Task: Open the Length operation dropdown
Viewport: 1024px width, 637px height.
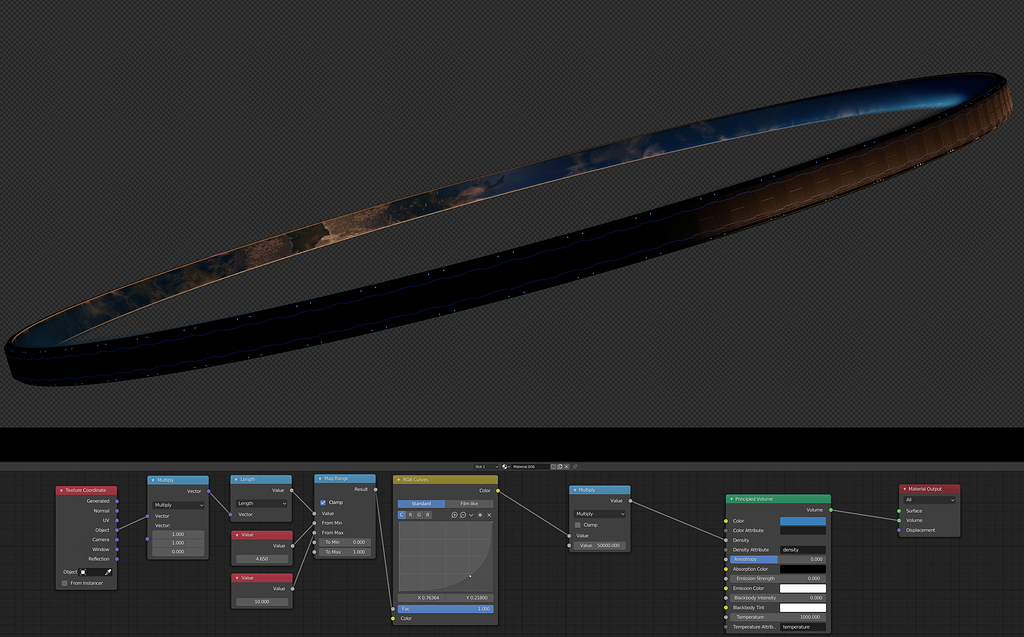Action: coord(262,503)
